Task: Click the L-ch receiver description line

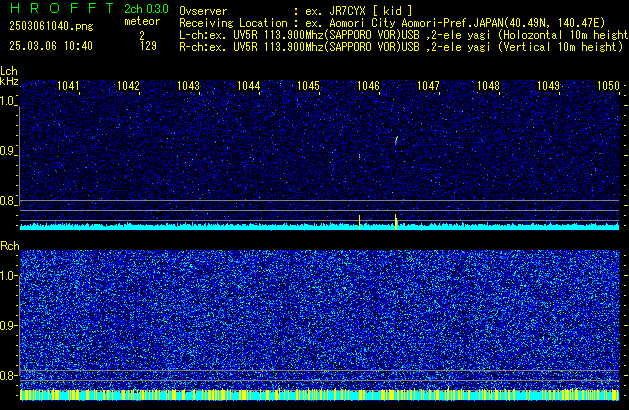Action: click(x=404, y=35)
